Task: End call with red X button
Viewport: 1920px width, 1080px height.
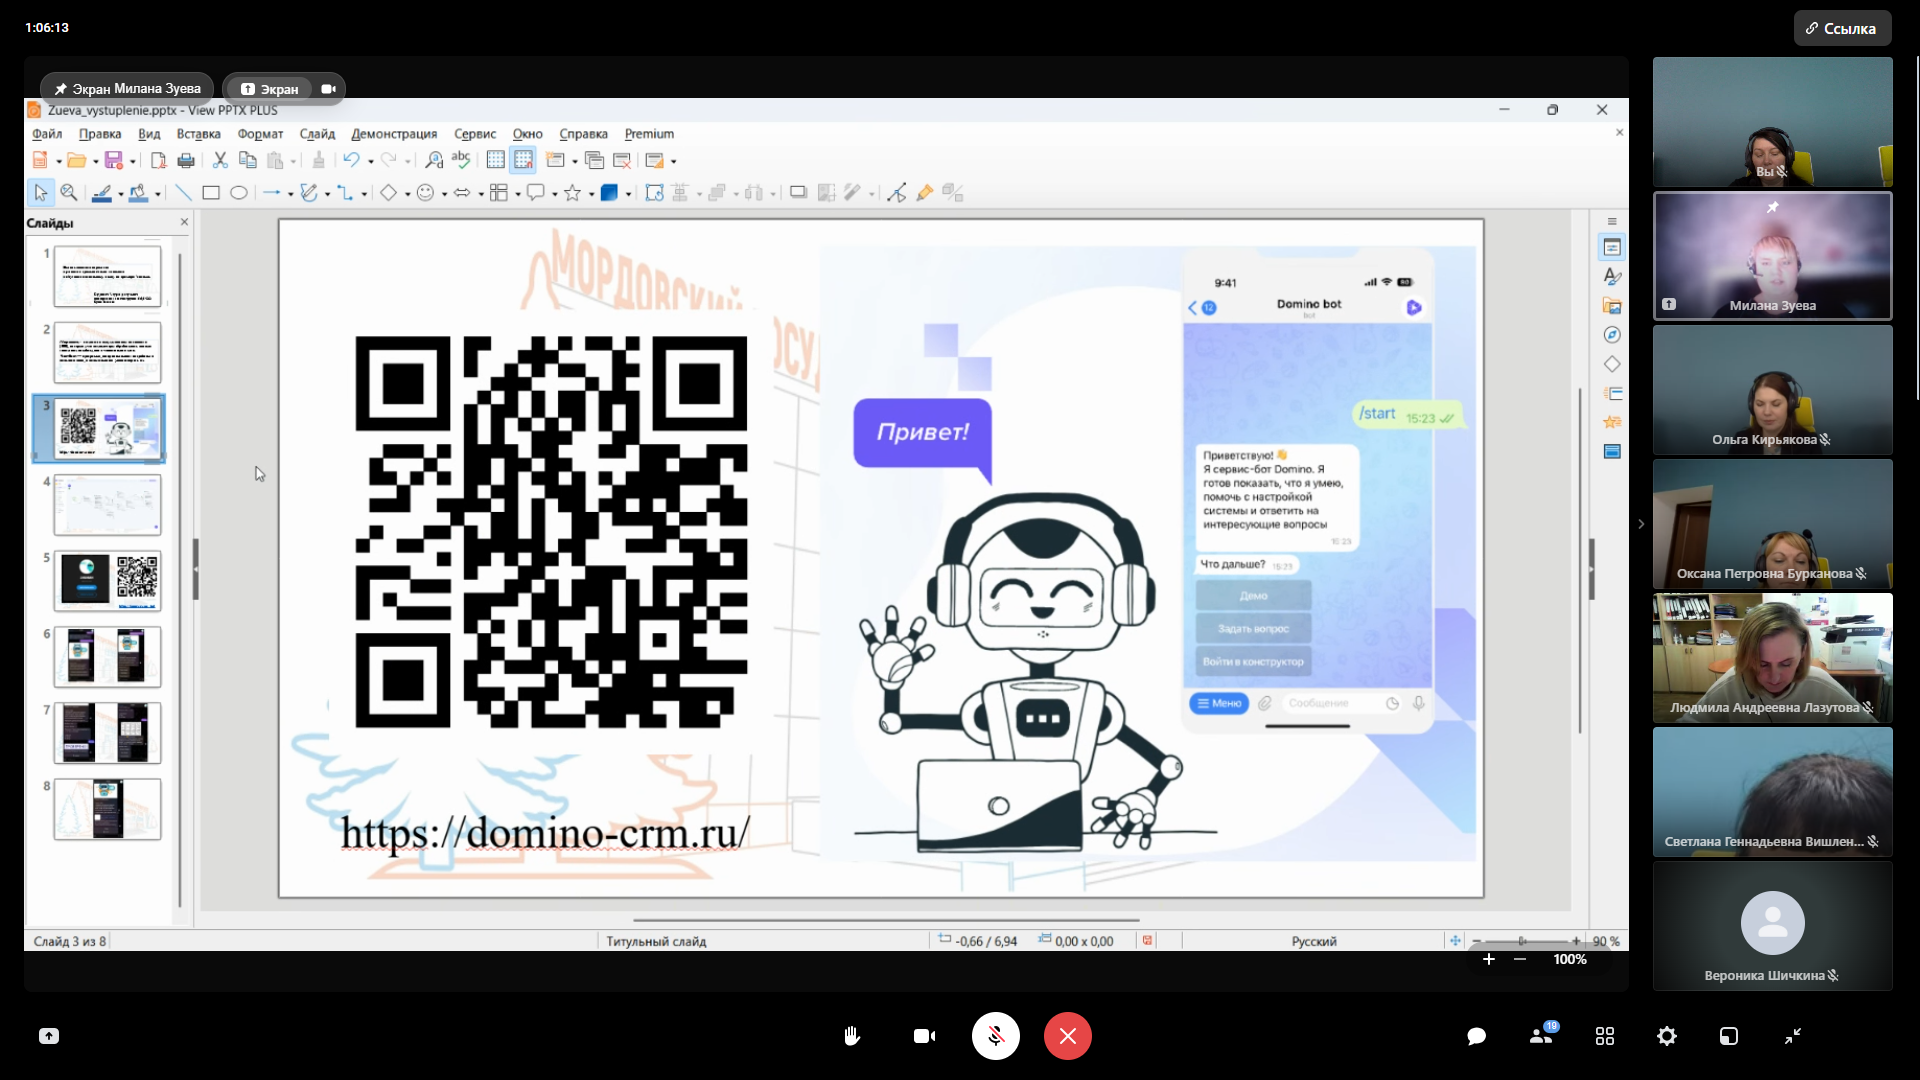Action: (1068, 1036)
